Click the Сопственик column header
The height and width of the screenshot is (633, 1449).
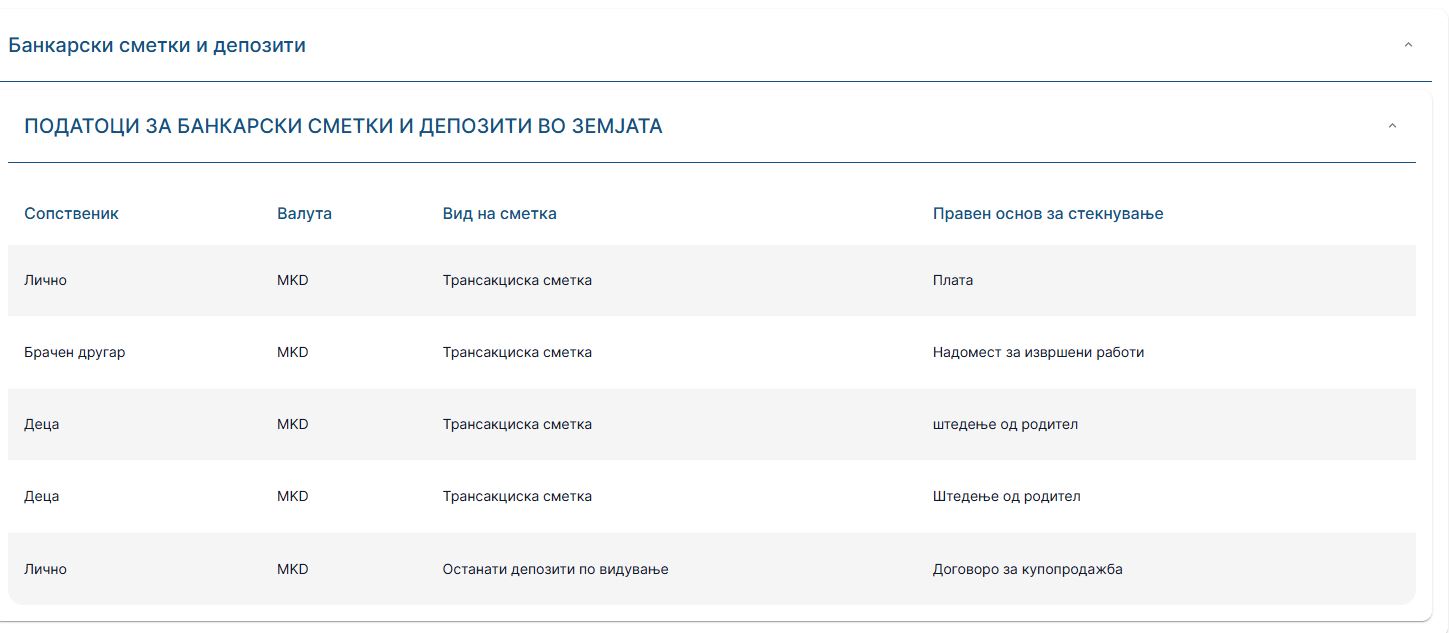pyautogui.click(x=71, y=213)
